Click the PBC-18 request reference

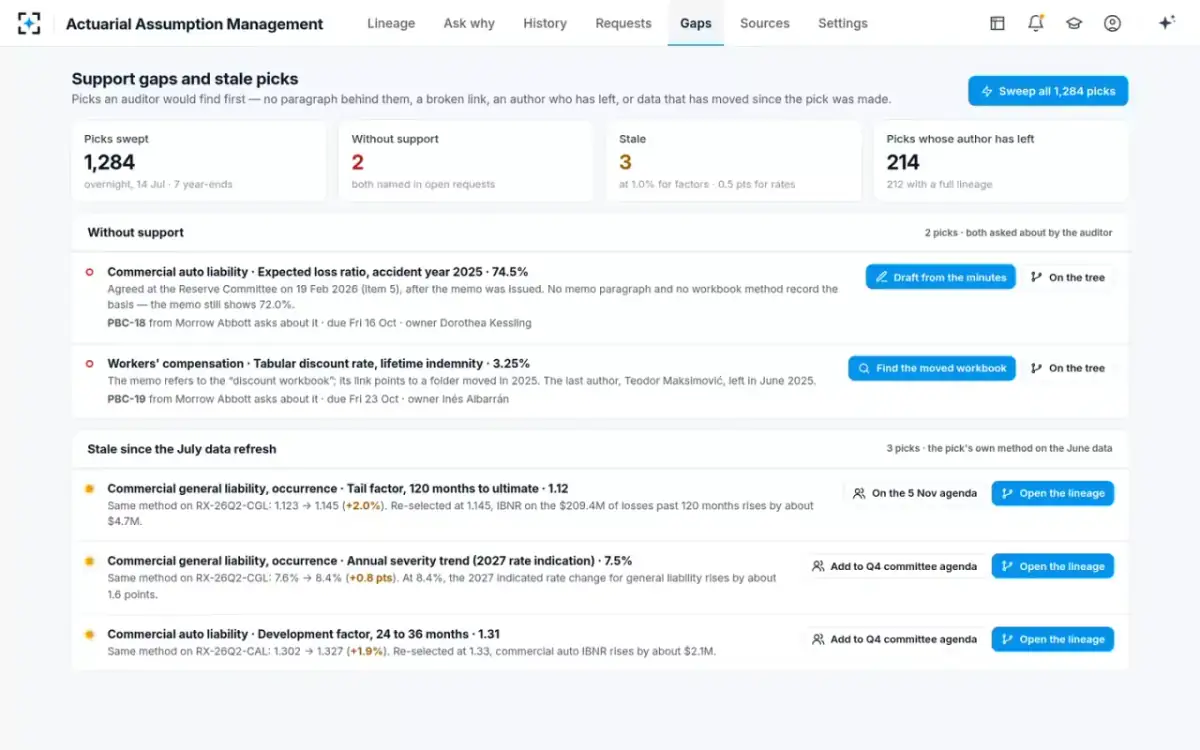(x=126, y=323)
